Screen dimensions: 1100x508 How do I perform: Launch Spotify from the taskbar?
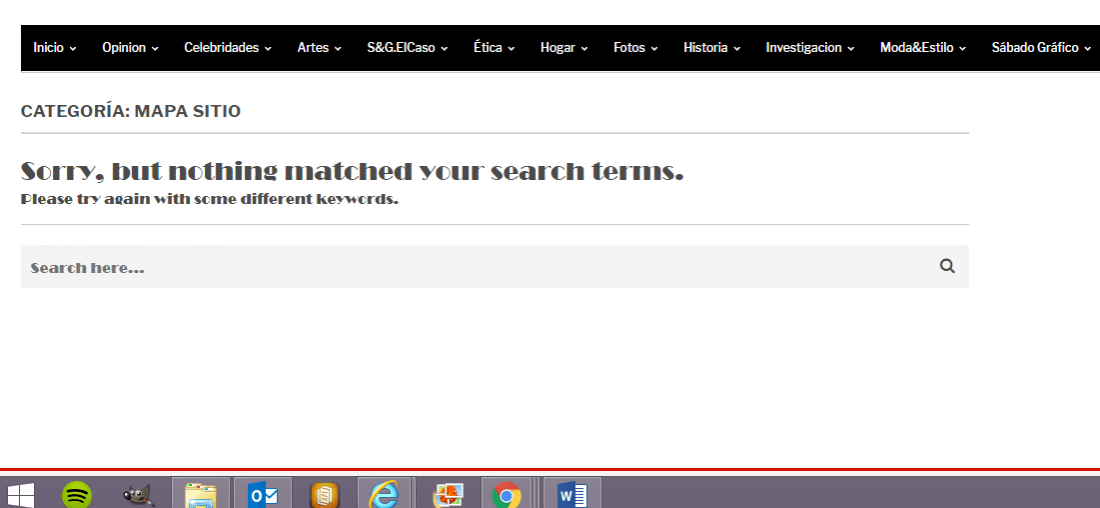coord(76,495)
